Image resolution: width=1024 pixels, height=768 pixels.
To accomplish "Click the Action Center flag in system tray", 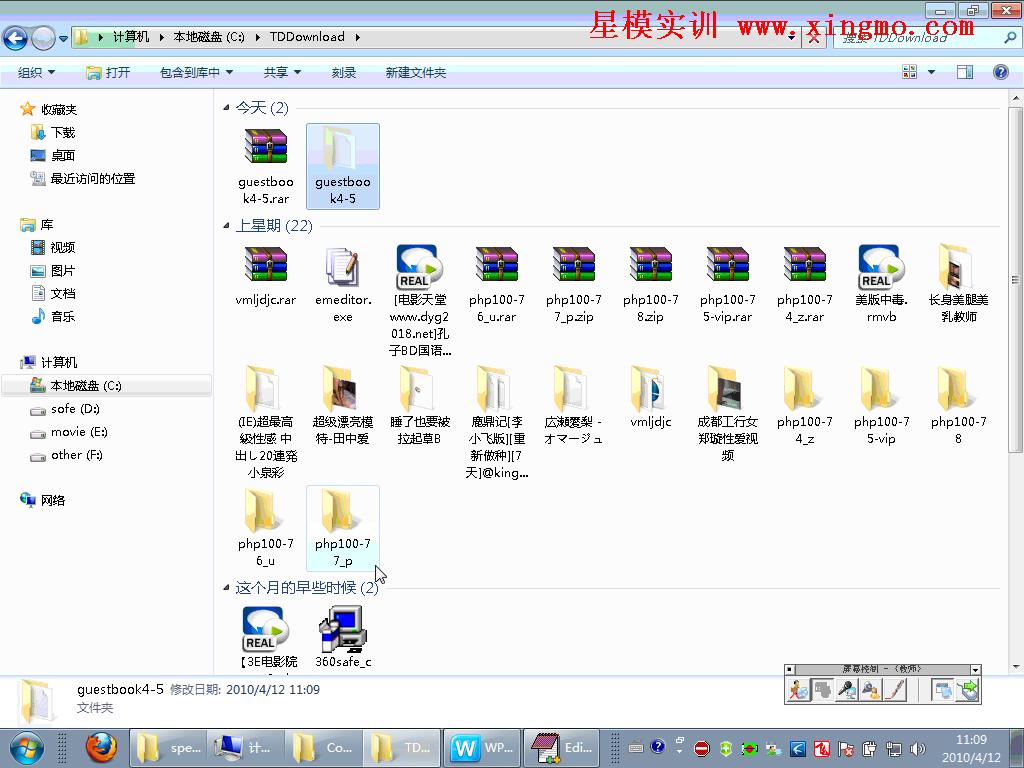I will [847, 747].
